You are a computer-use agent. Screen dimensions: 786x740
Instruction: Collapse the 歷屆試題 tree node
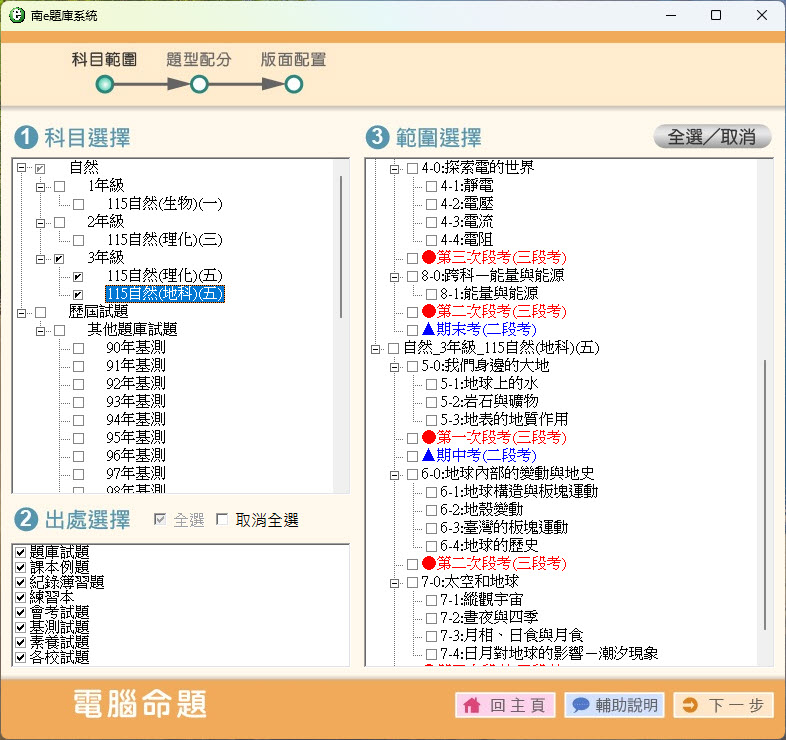coord(21,313)
